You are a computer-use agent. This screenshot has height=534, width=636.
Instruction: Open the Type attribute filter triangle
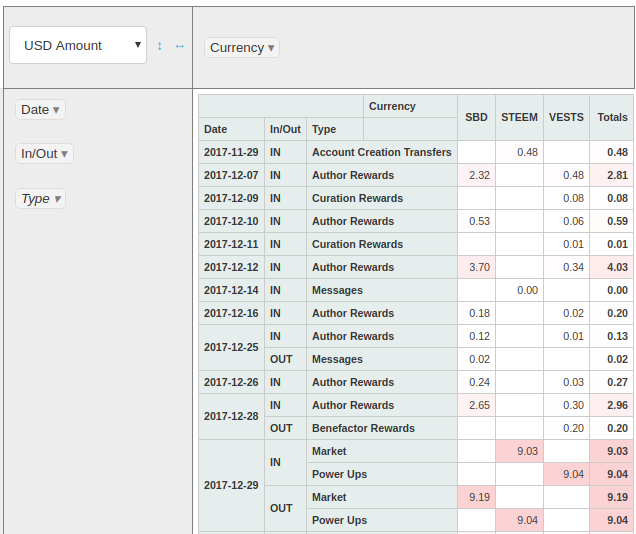(58, 199)
